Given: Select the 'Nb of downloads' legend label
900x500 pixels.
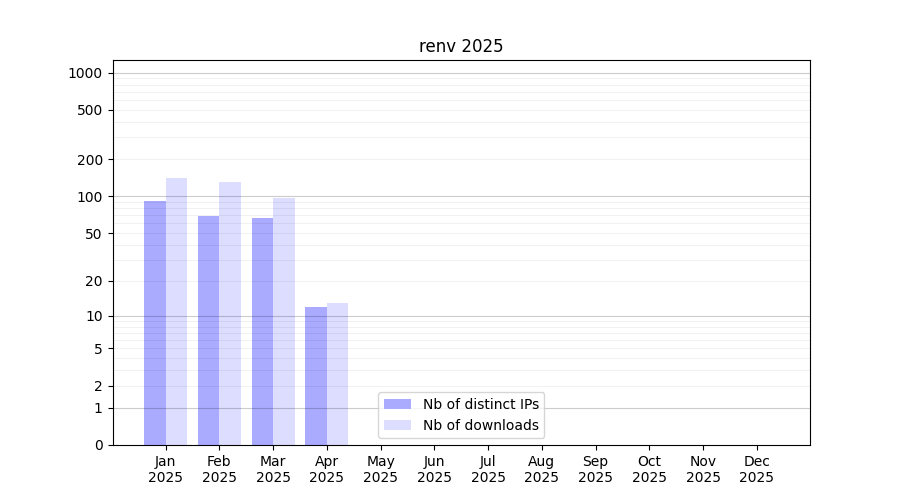Looking at the screenshot, I should point(480,425).
